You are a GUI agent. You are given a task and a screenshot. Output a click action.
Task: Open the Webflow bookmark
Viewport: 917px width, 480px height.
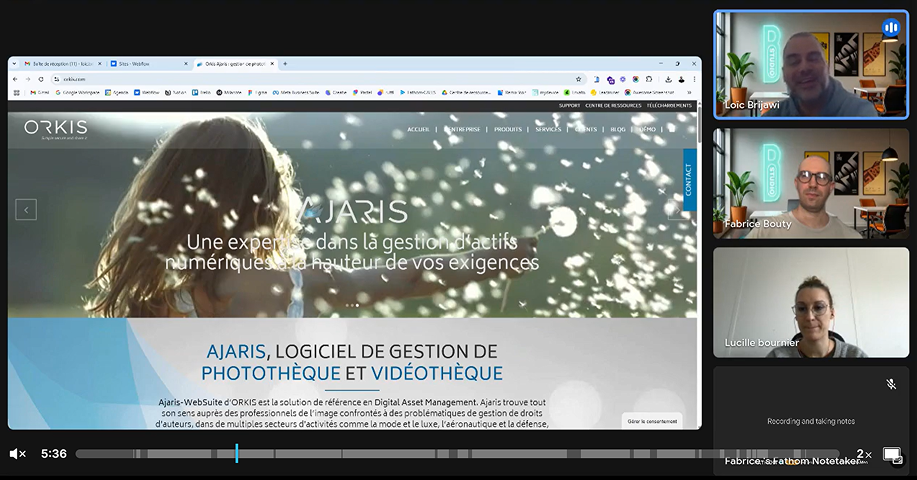[147, 92]
